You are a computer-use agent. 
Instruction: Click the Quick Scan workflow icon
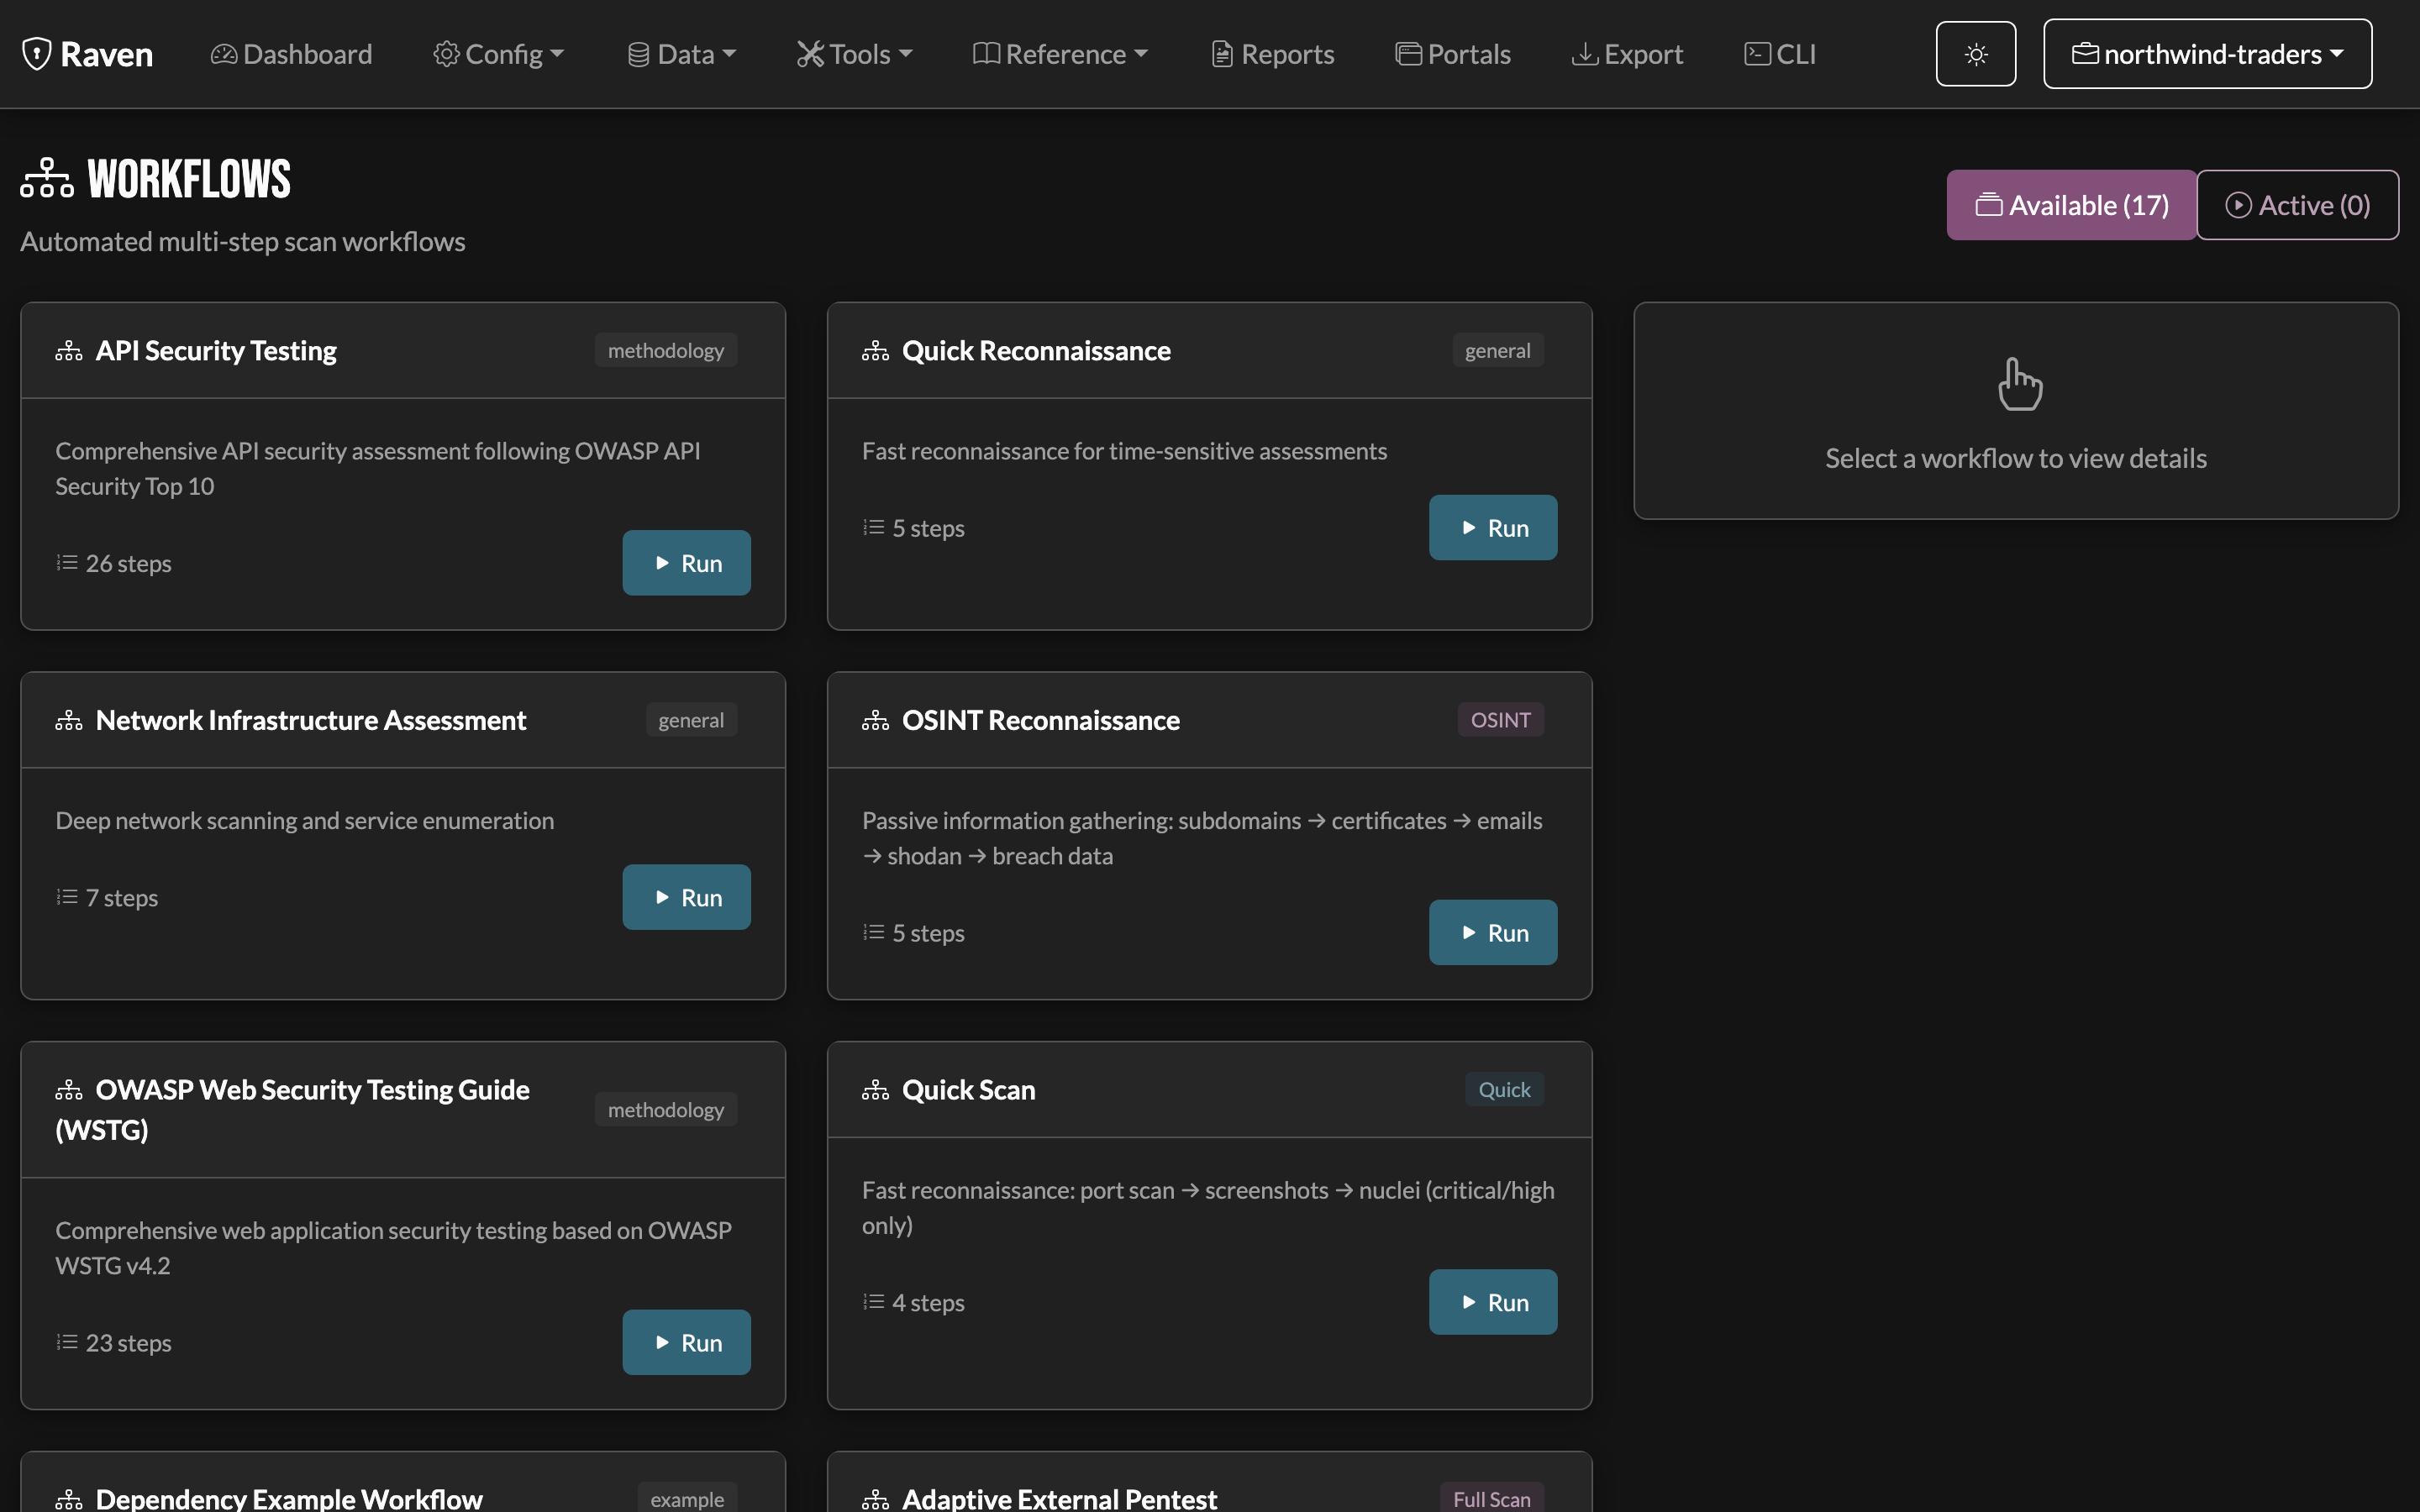pyautogui.click(x=876, y=1090)
